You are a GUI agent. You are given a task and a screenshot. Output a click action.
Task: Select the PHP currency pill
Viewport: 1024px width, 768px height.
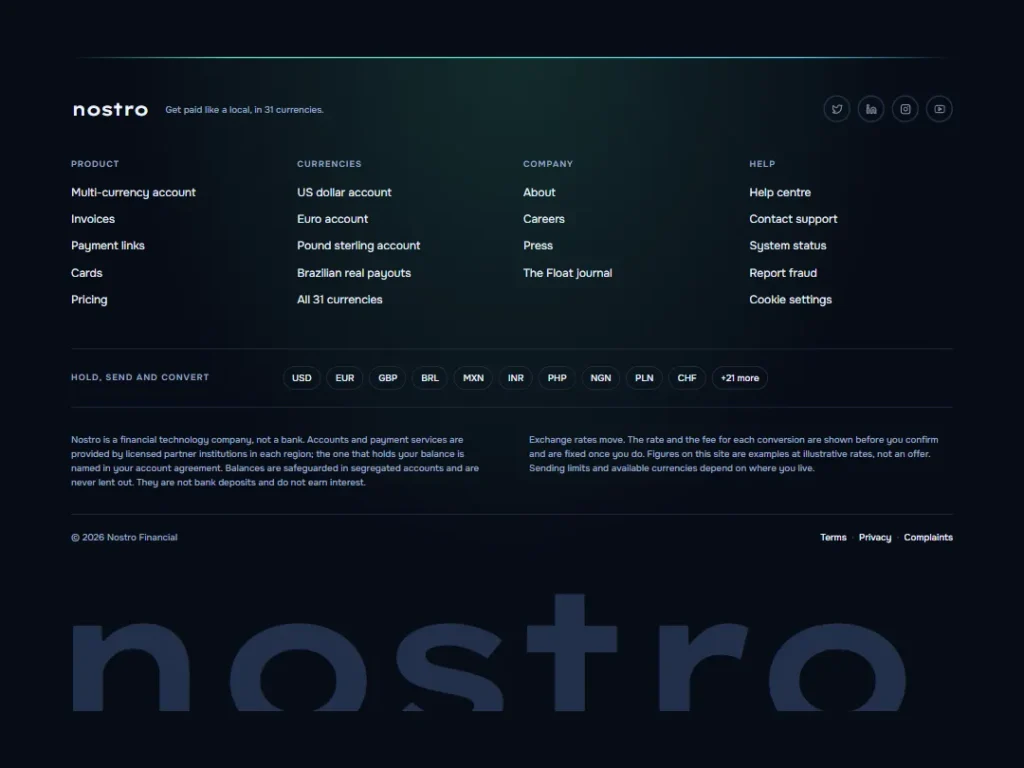[557, 378]
